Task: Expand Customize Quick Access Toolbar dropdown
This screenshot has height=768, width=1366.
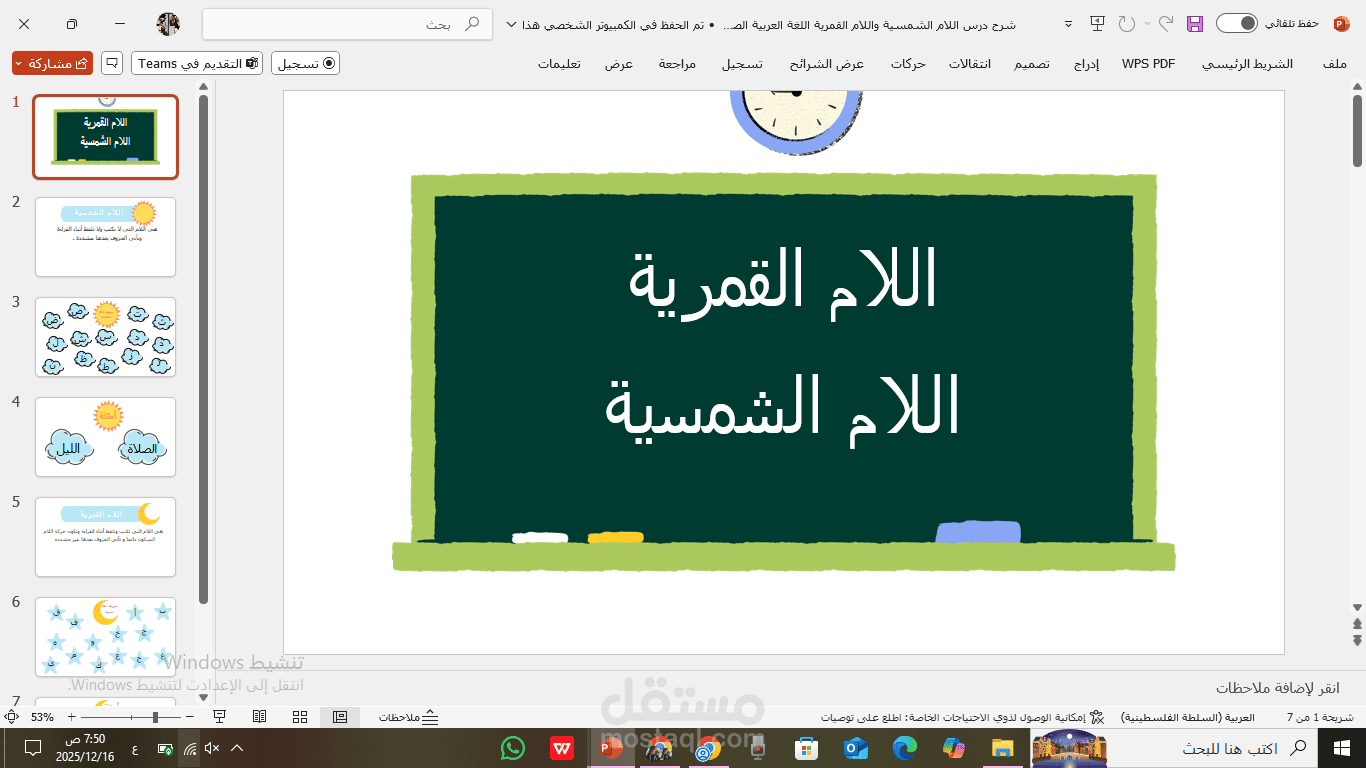Action: (x=1068, y=23)
